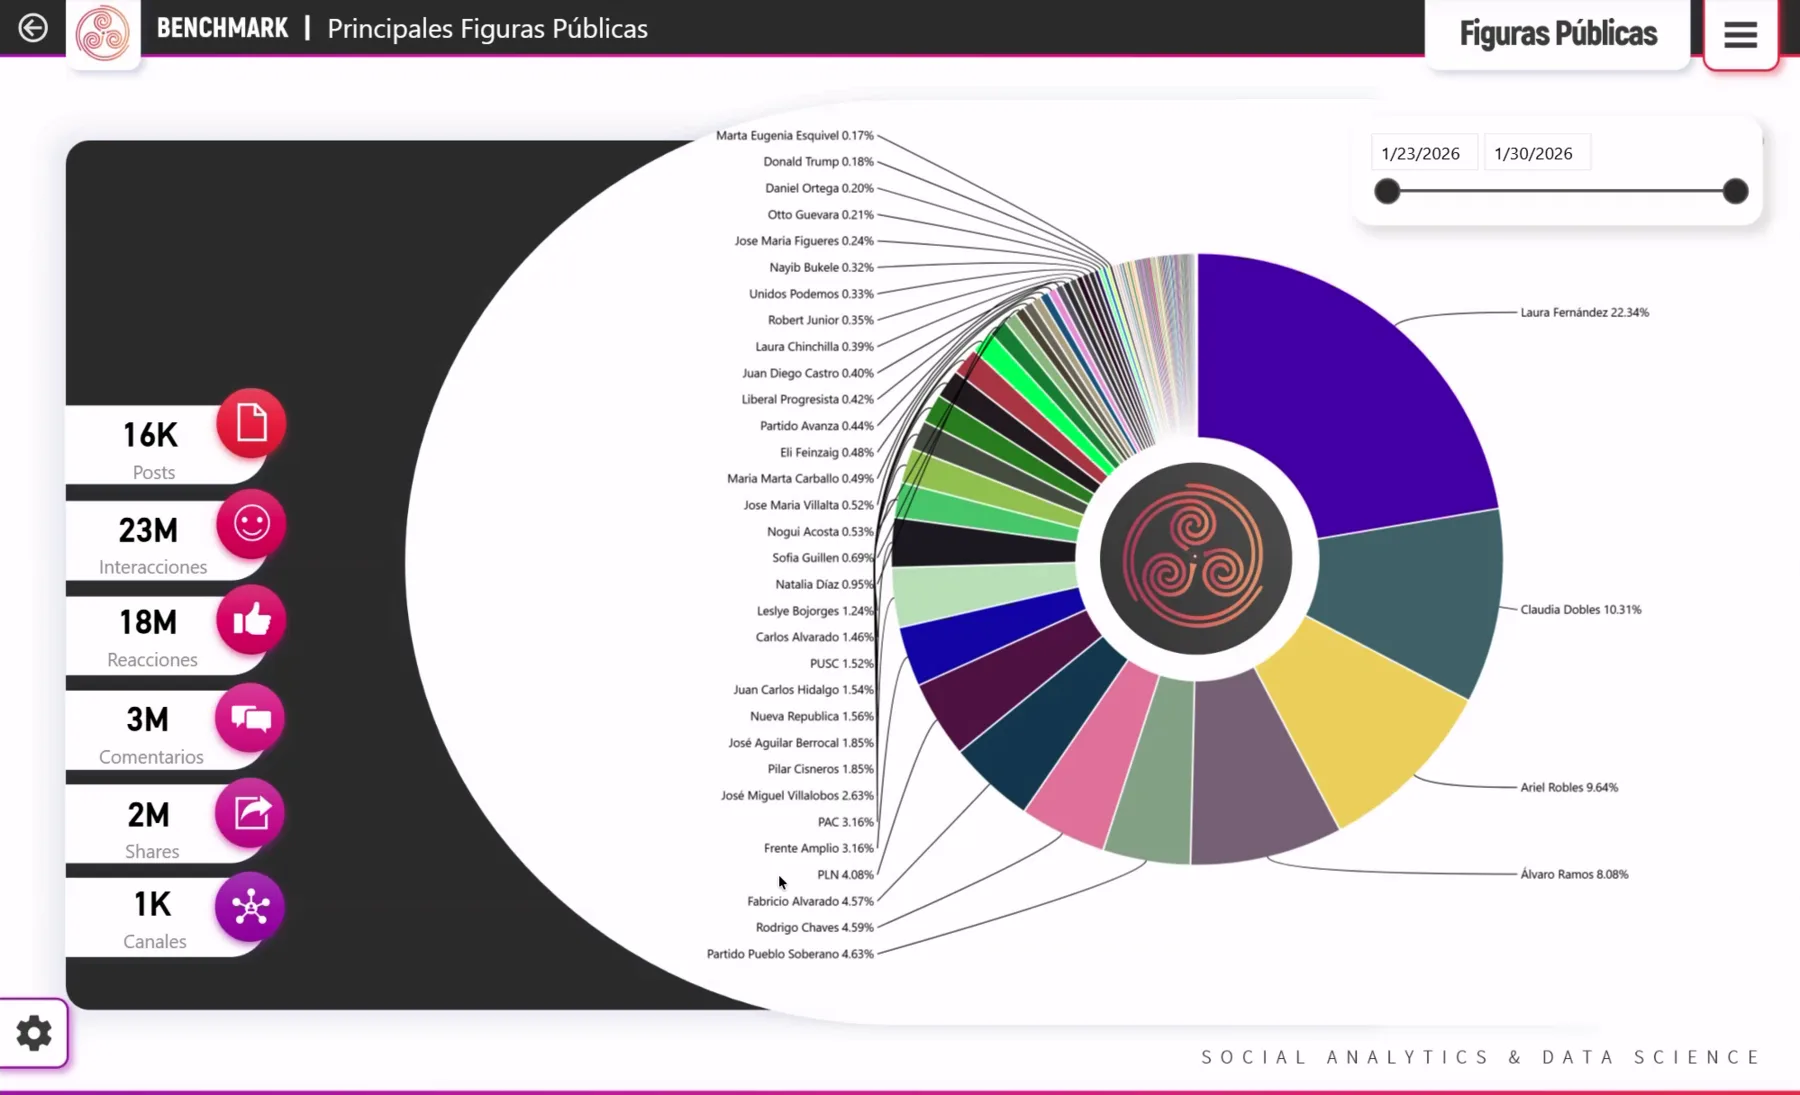Click the left date slider handle
1800x1095 pixels.
click(1387, 191)
